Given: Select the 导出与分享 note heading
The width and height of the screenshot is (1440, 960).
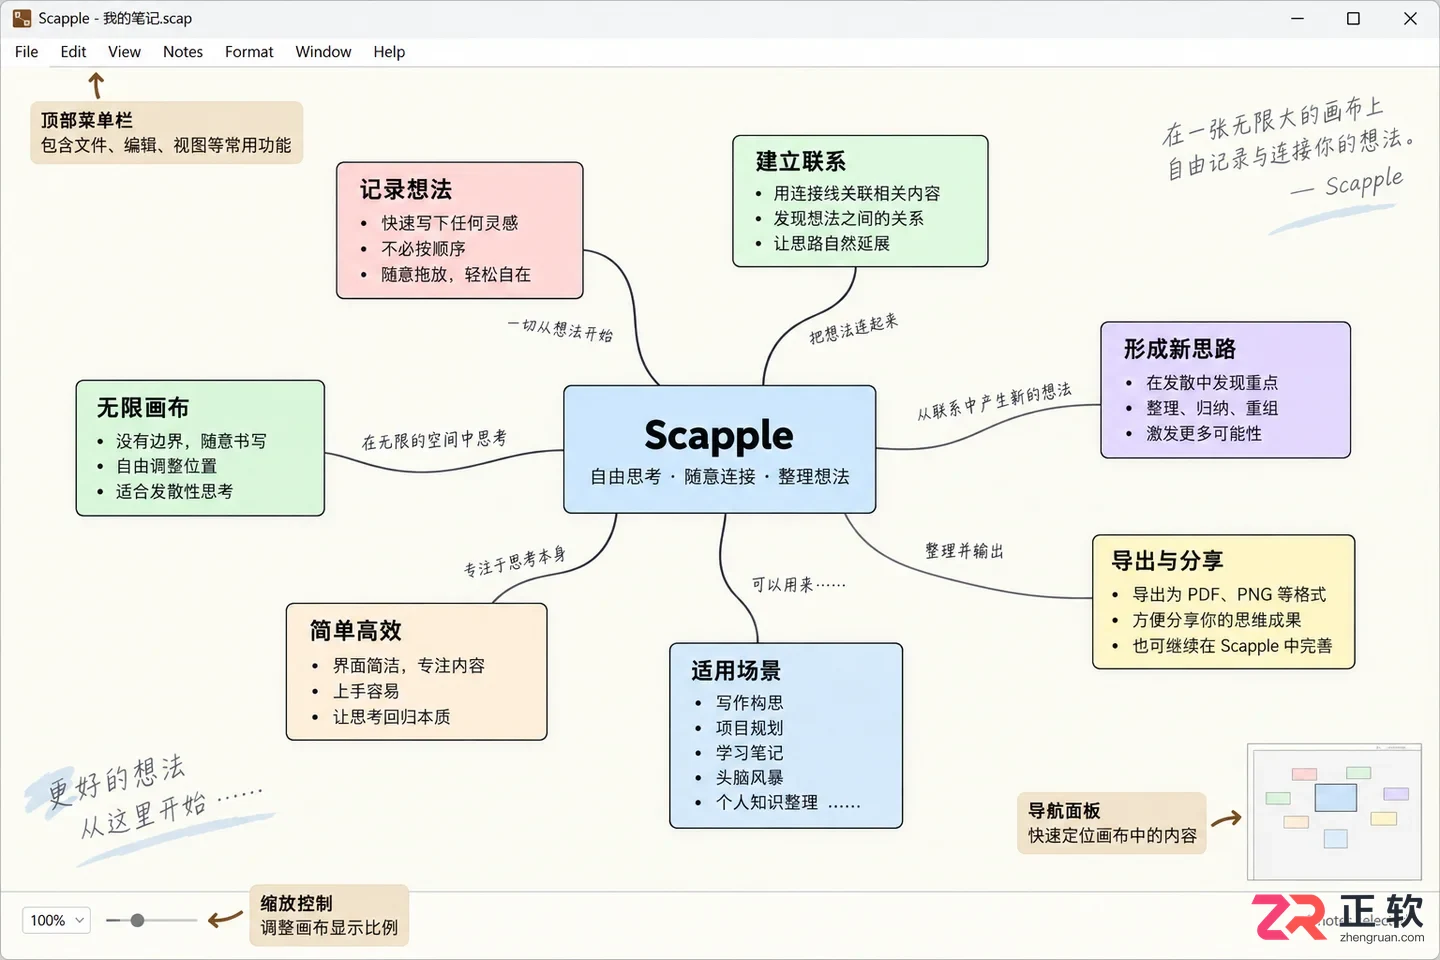Looking at the screenshot, I should tap(1168, 561).
